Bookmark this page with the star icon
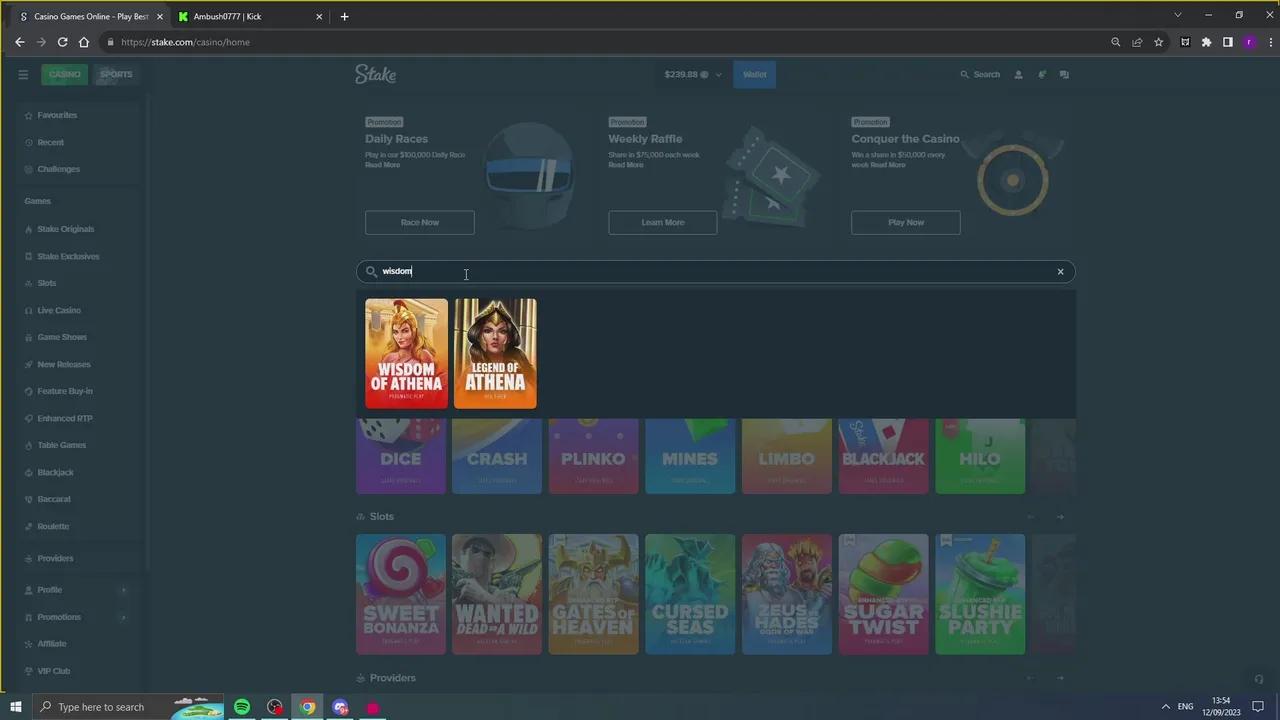 (x=1159, y=42)
